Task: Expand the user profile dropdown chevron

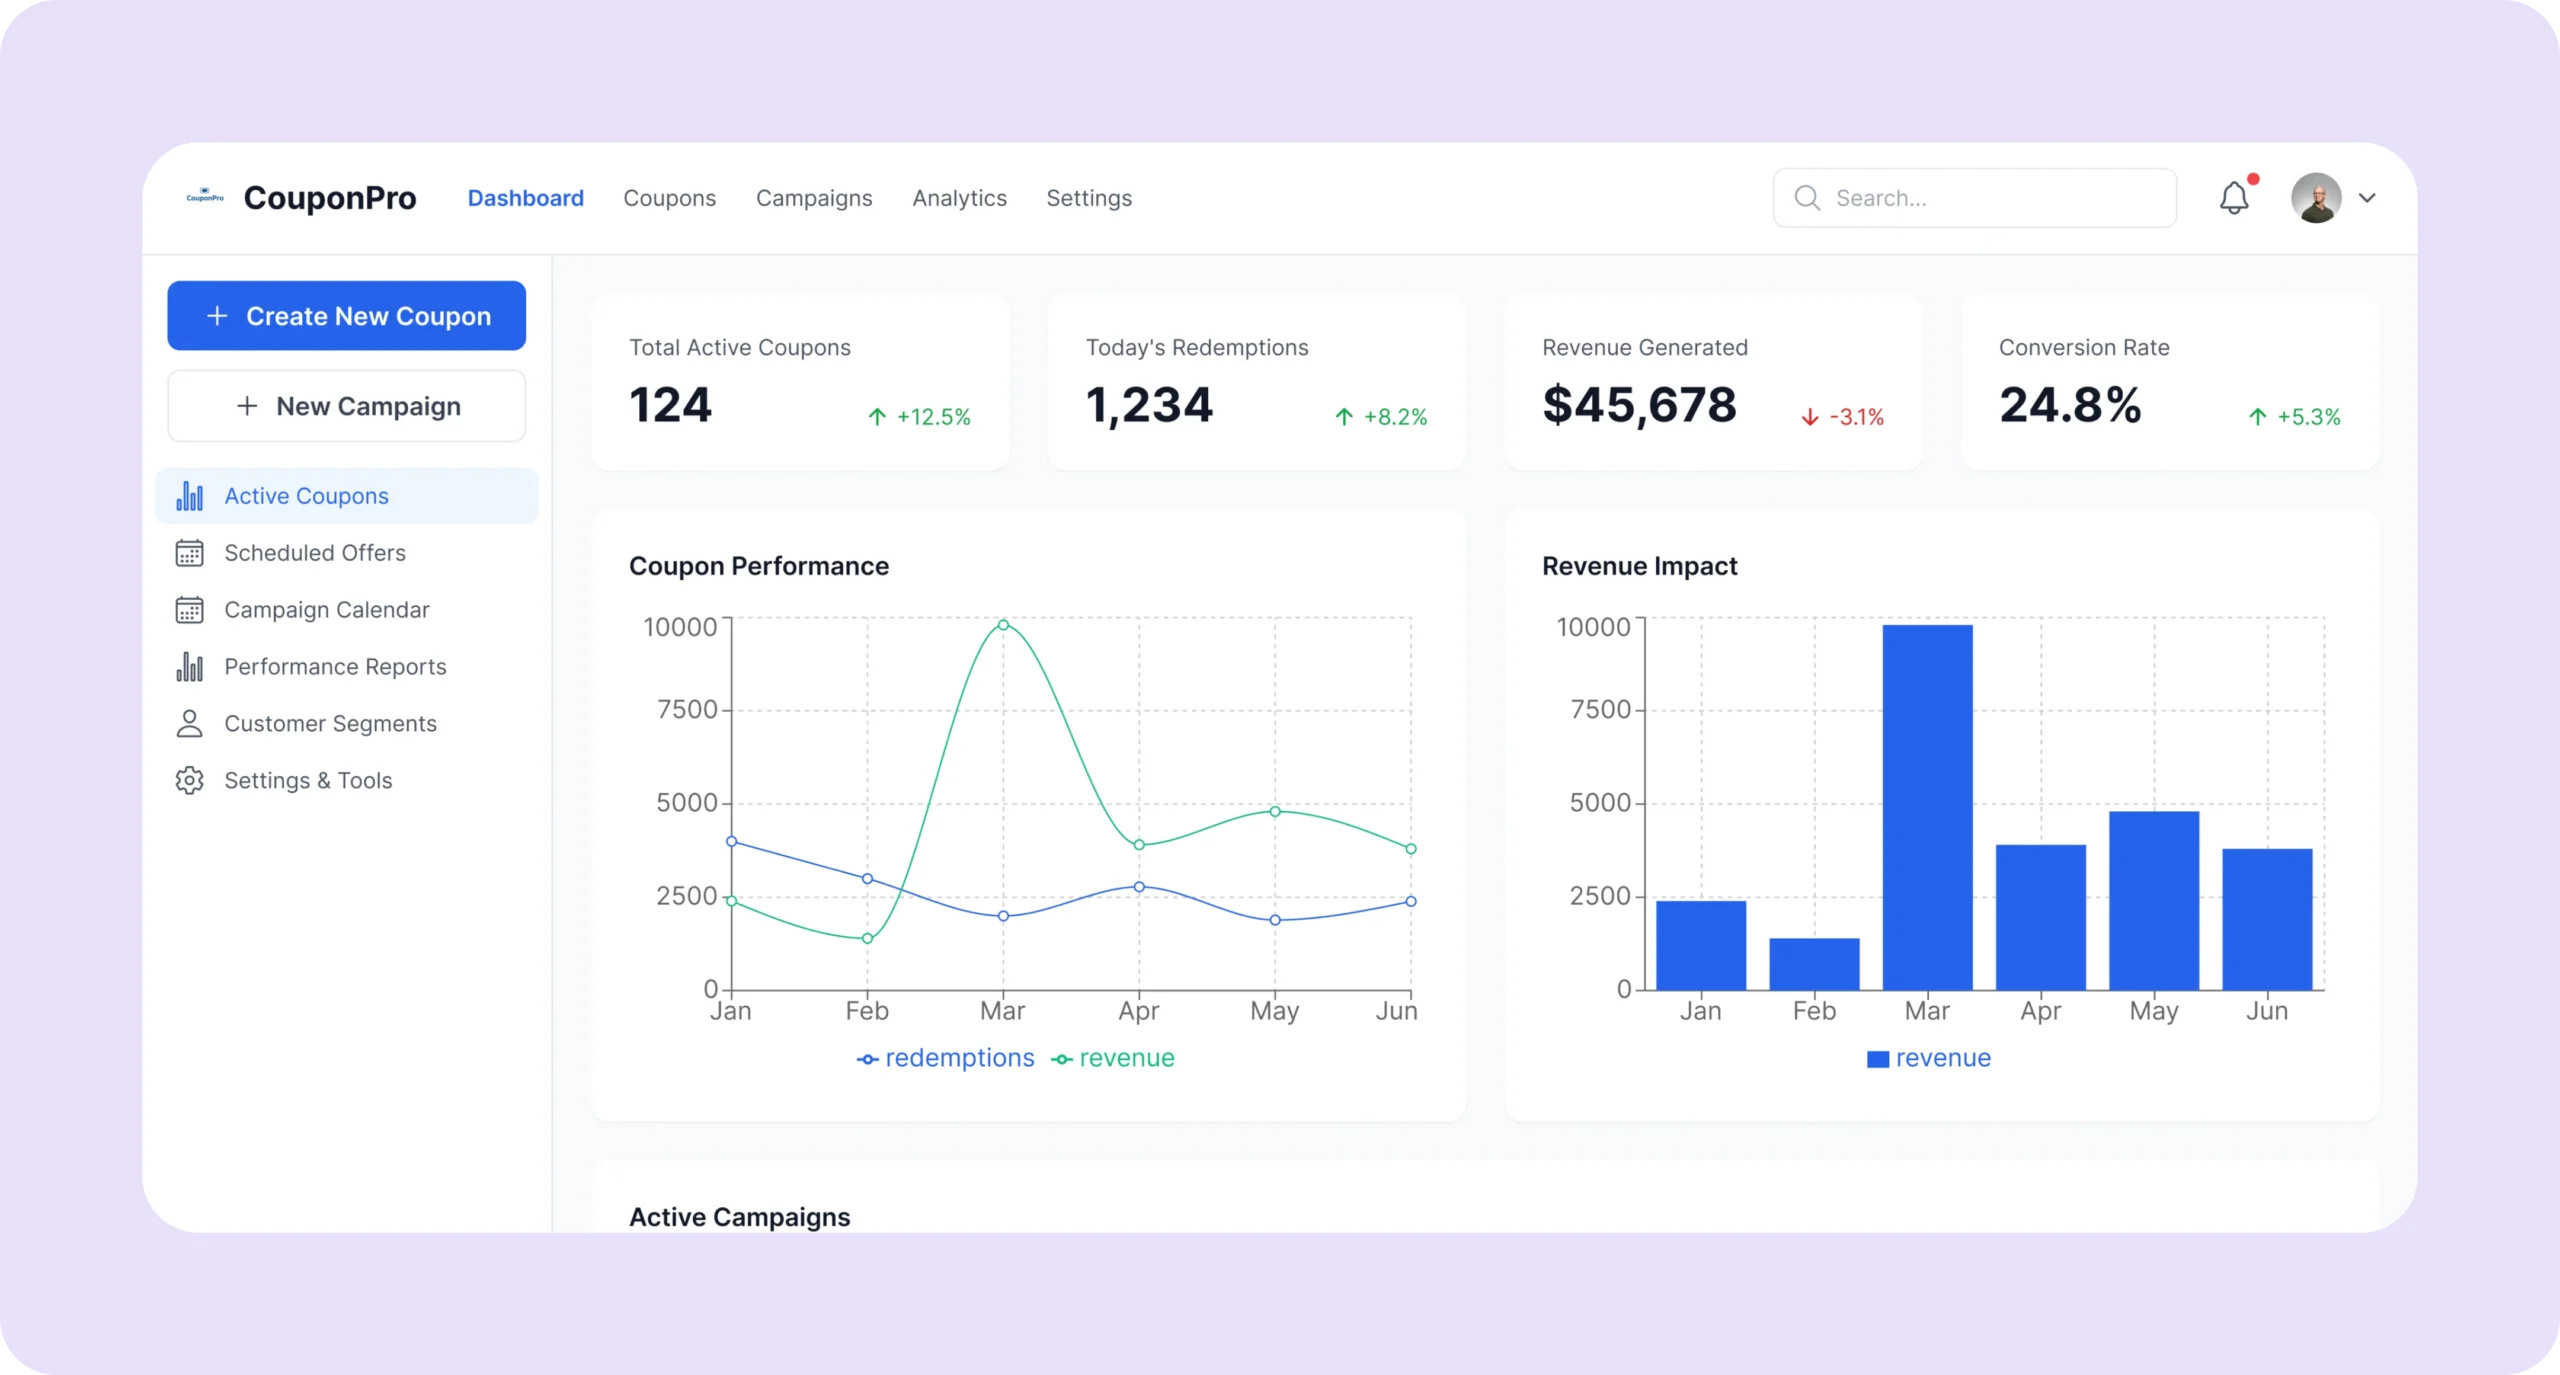Action: (x=2367, y=198)
